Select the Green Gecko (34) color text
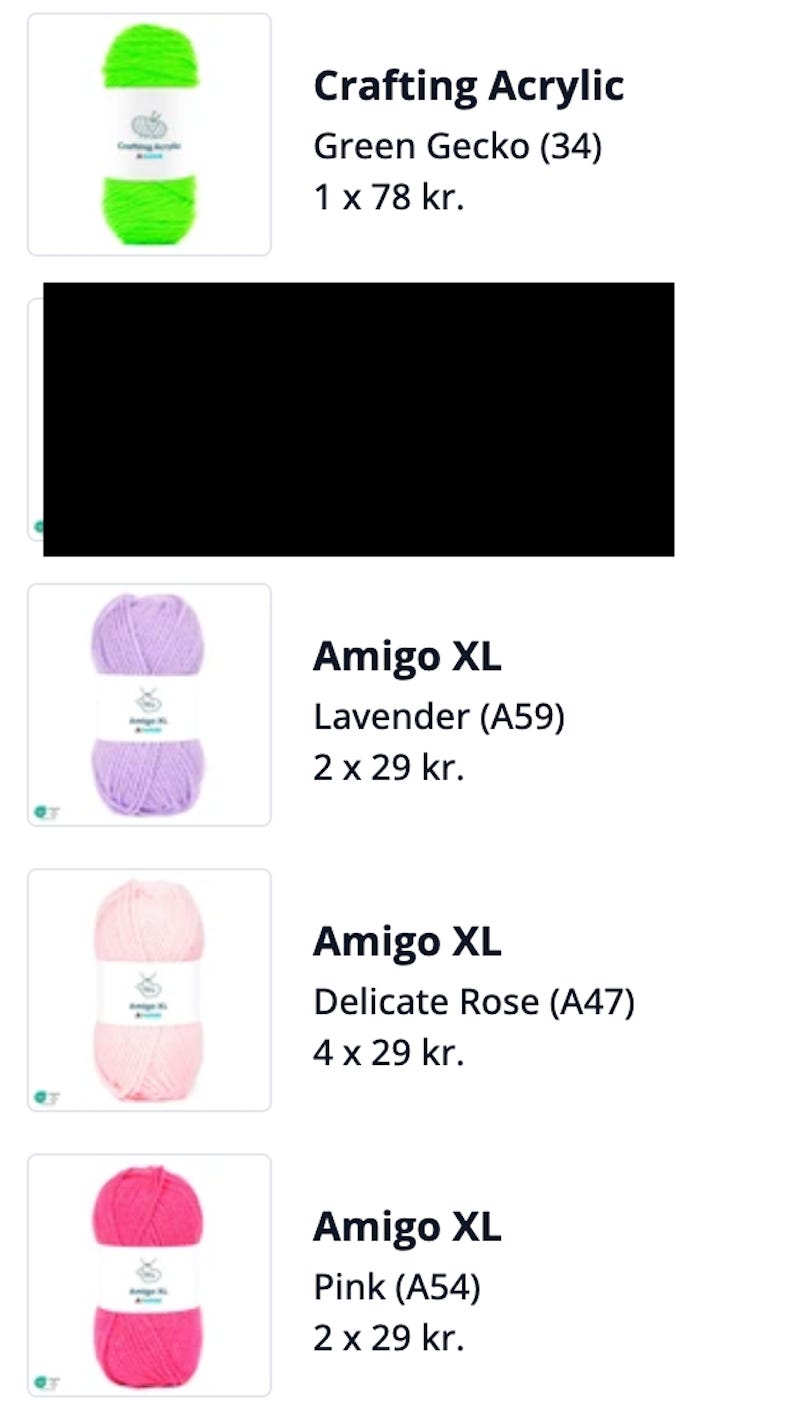Image resolution: width=812 pixels, height=1404 pixels. [458, 147]
